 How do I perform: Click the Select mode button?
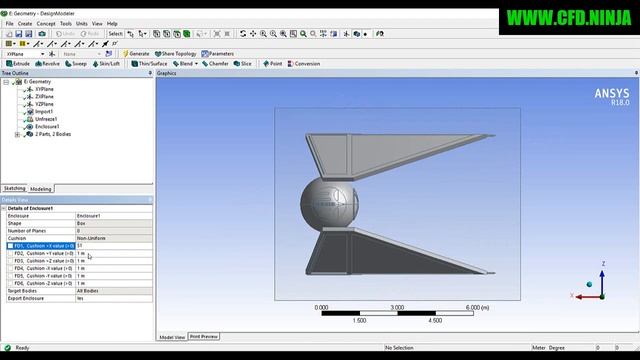(x=115, y=34)
